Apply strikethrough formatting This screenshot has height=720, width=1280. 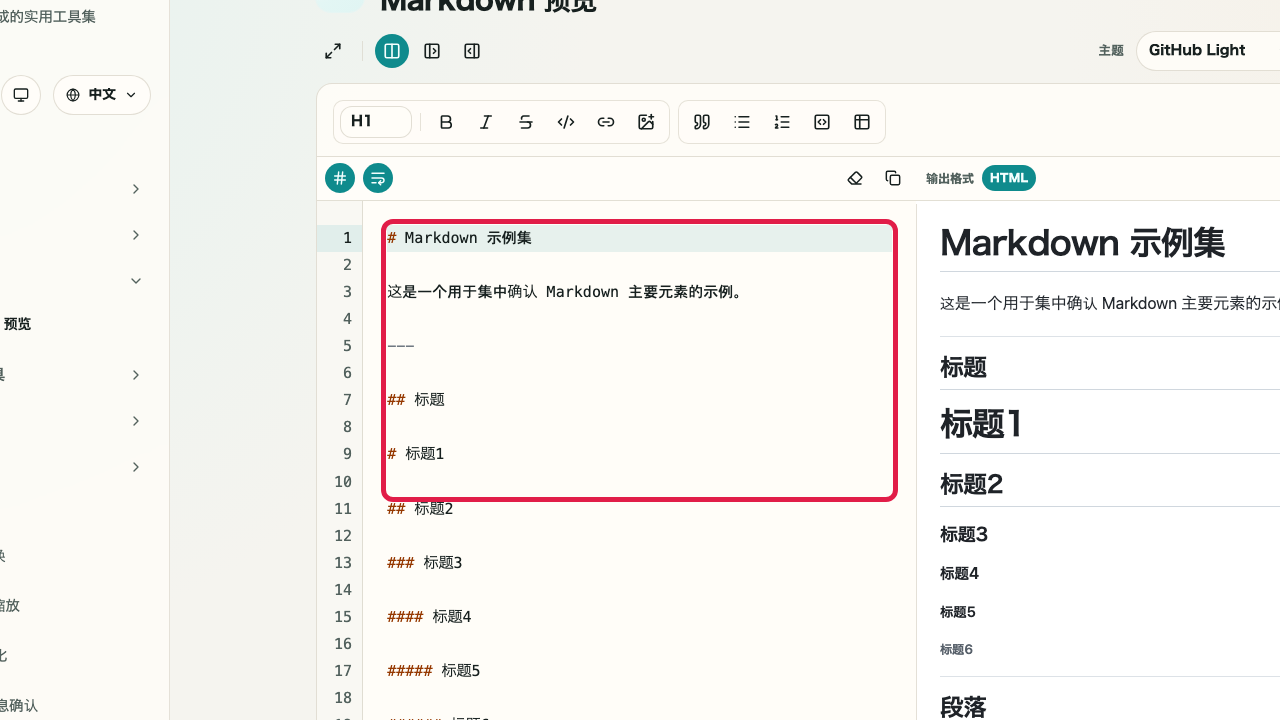click(x=526, y=122)
